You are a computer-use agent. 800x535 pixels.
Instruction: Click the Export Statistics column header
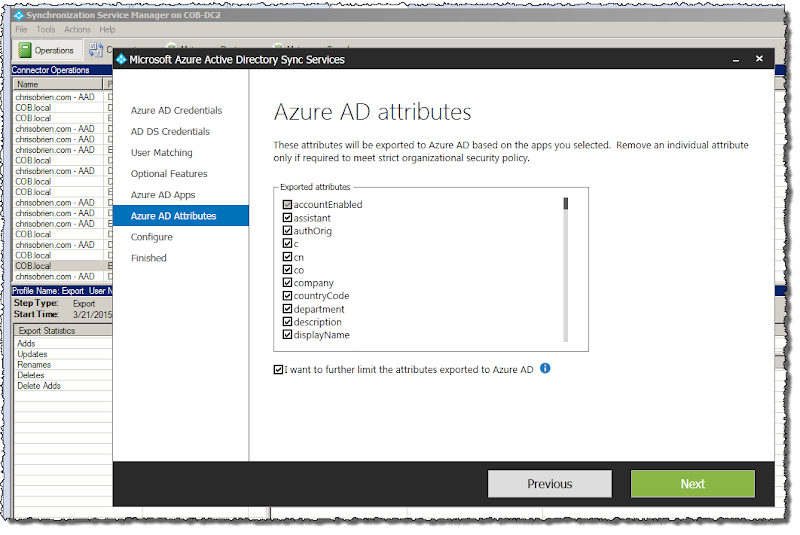click(63, 330)
